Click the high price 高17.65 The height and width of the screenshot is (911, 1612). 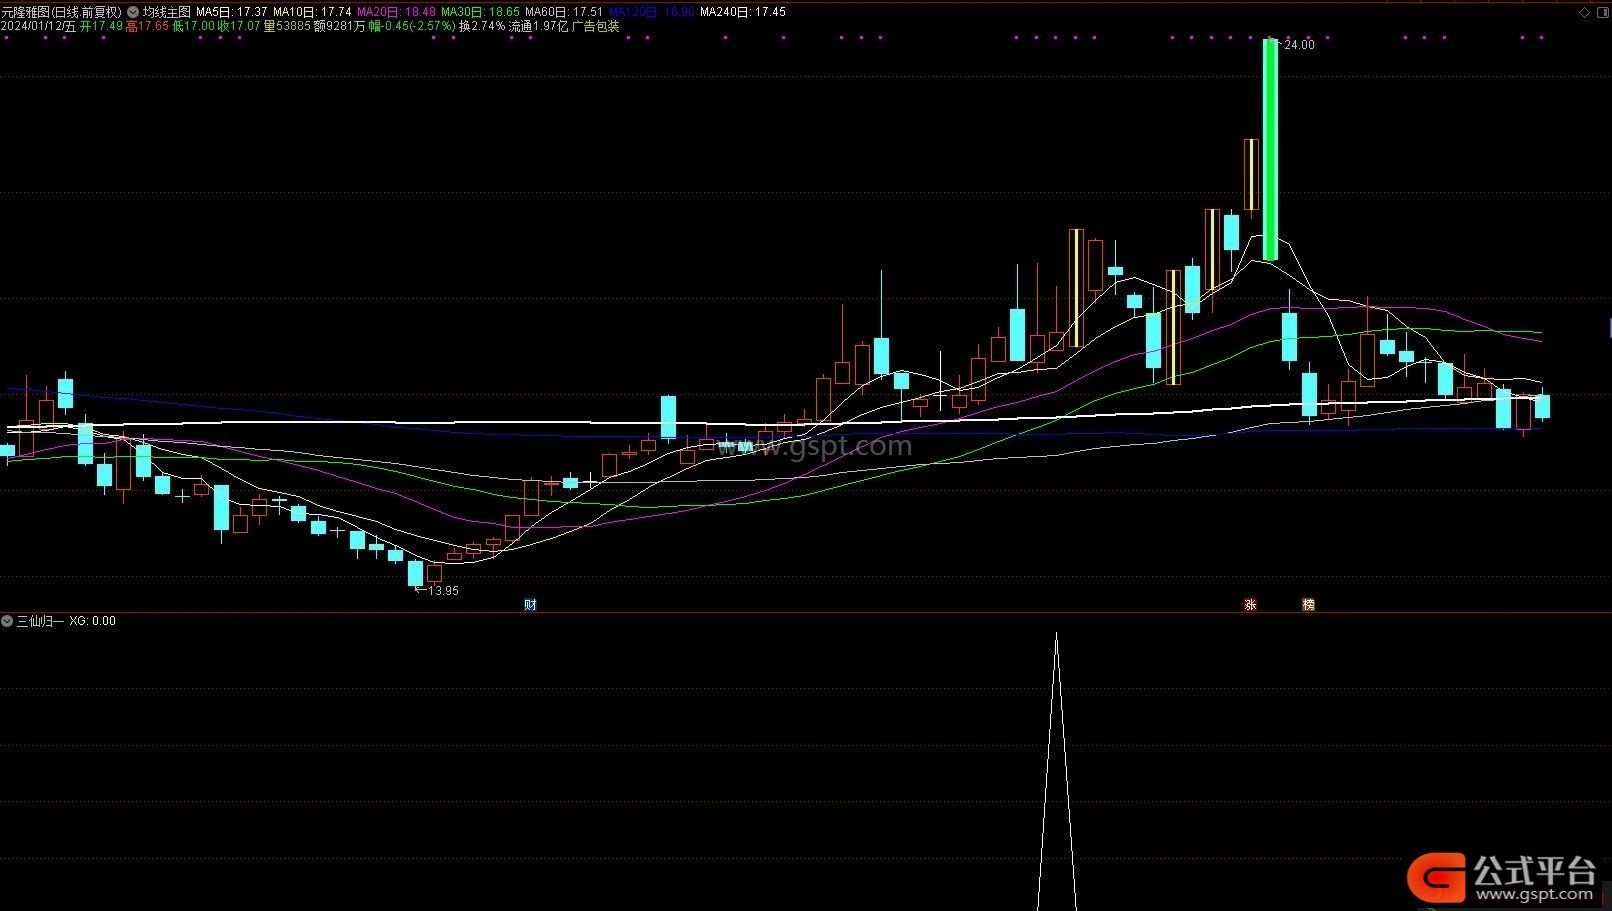pos(147,27)
